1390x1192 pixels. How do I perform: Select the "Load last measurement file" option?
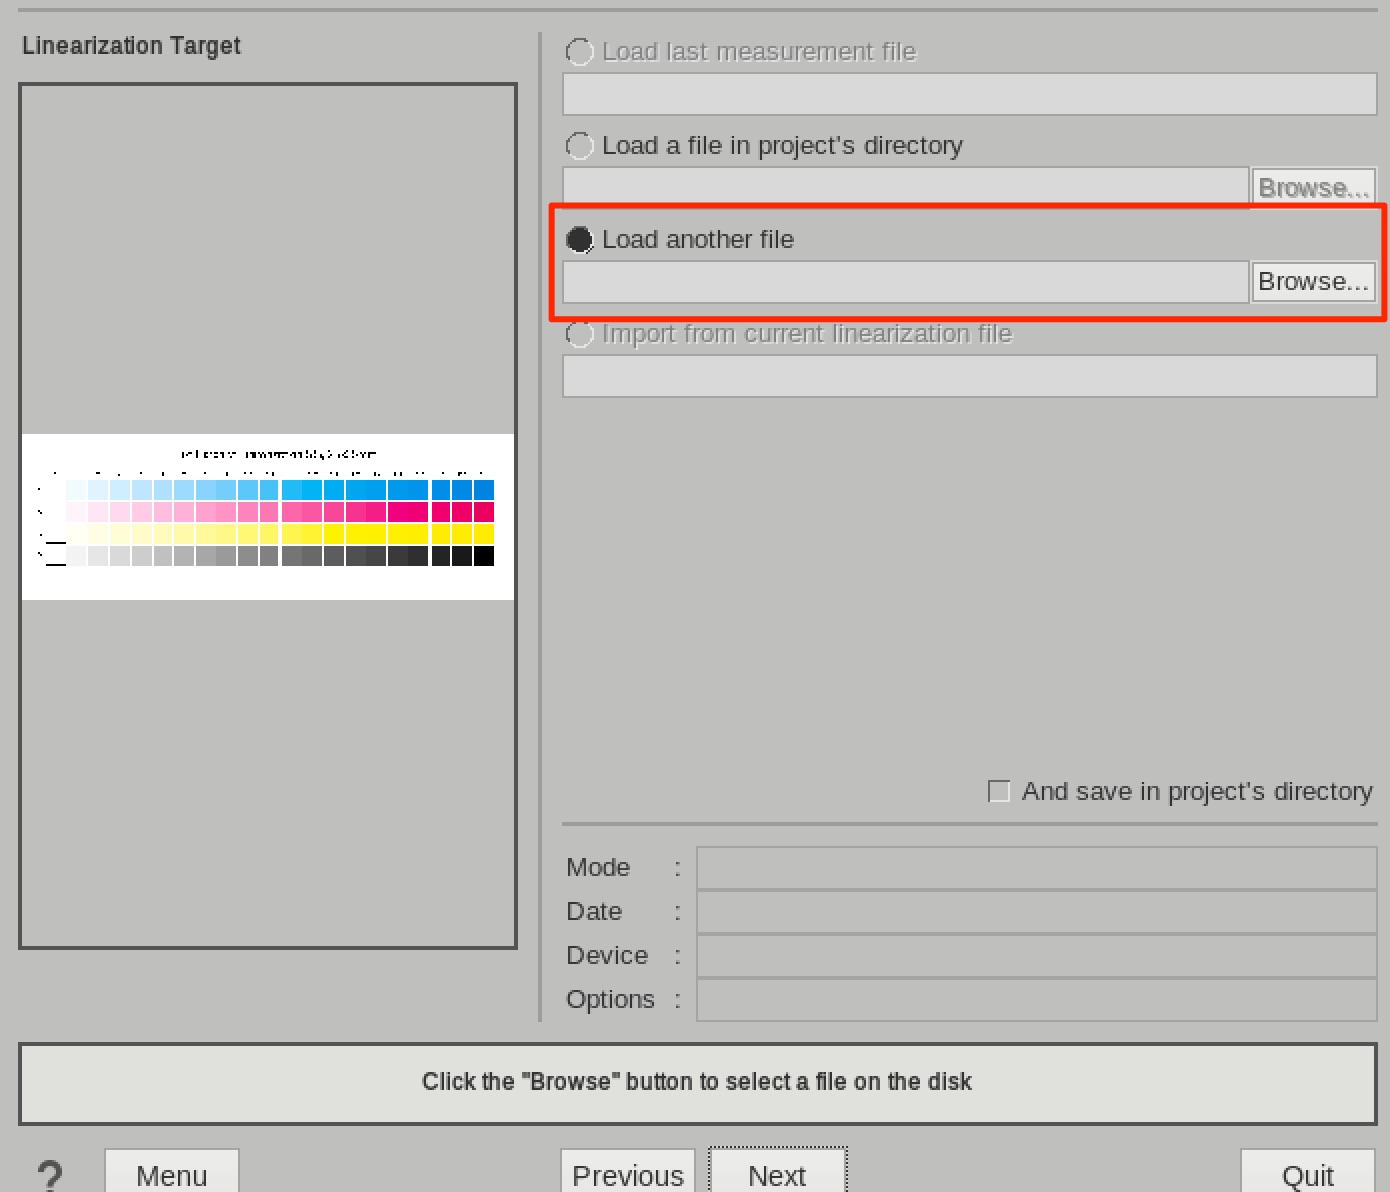click(580, 51)
